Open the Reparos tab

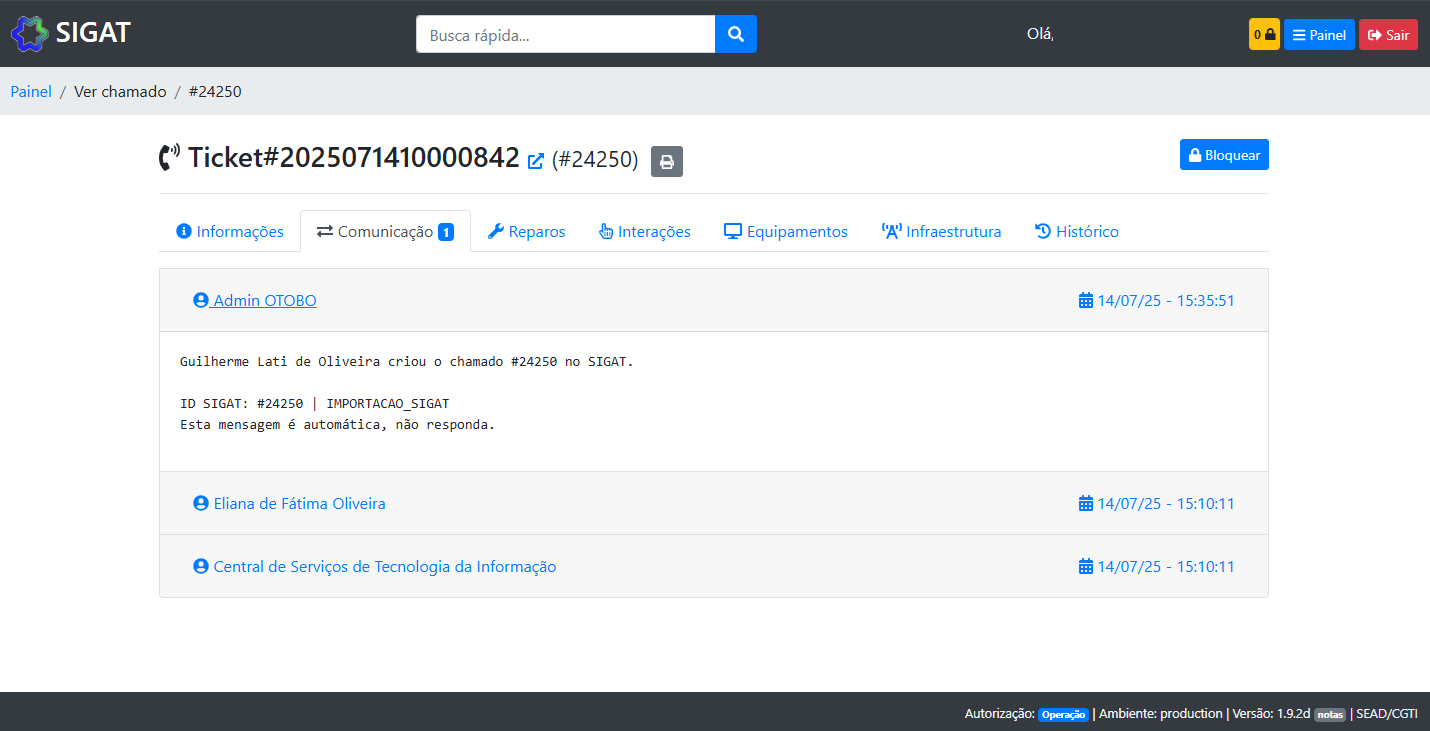pyautogui.click(x=526, y=231)
